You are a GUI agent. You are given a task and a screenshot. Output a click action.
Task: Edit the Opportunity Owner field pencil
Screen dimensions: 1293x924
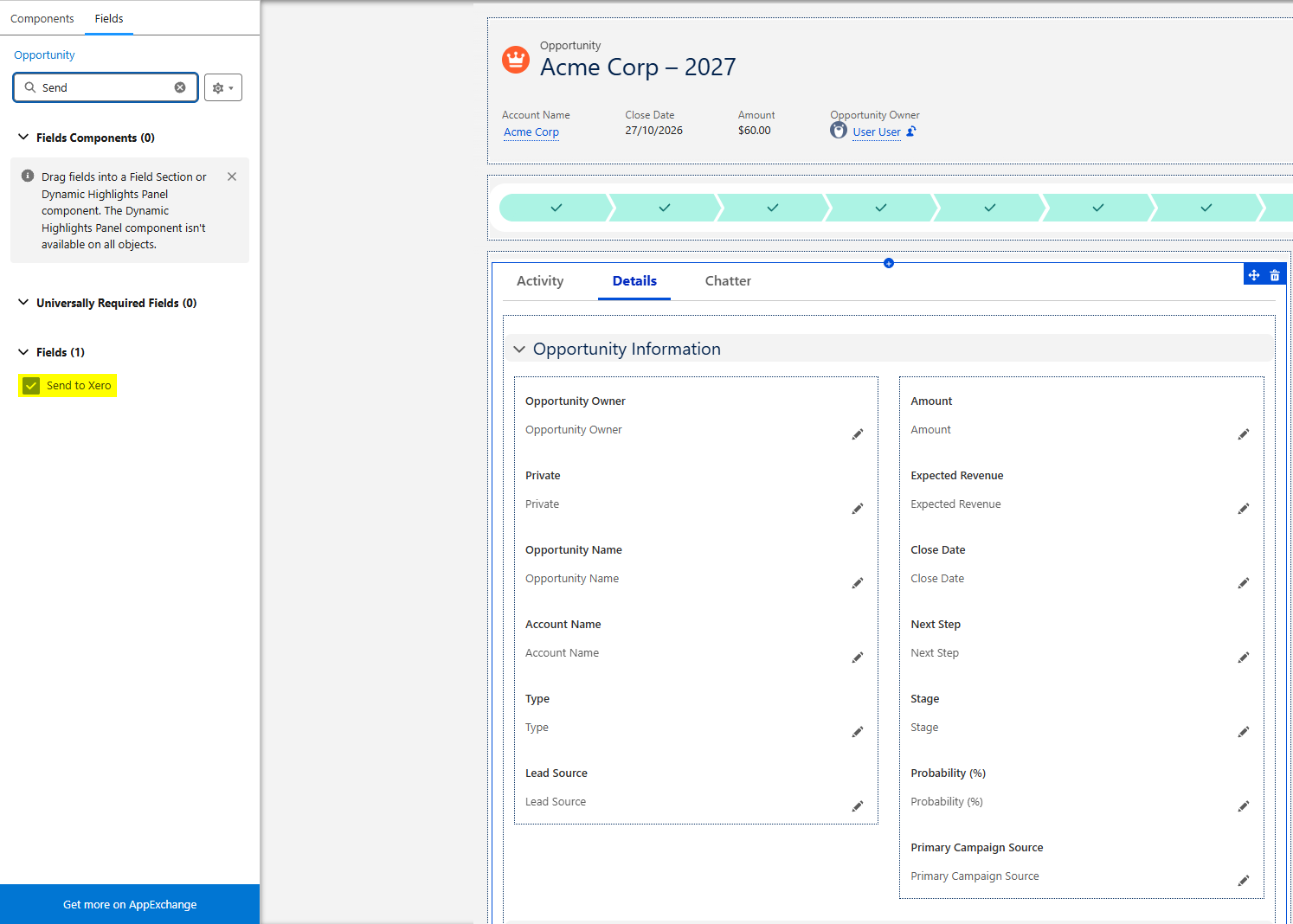(857, 434)
